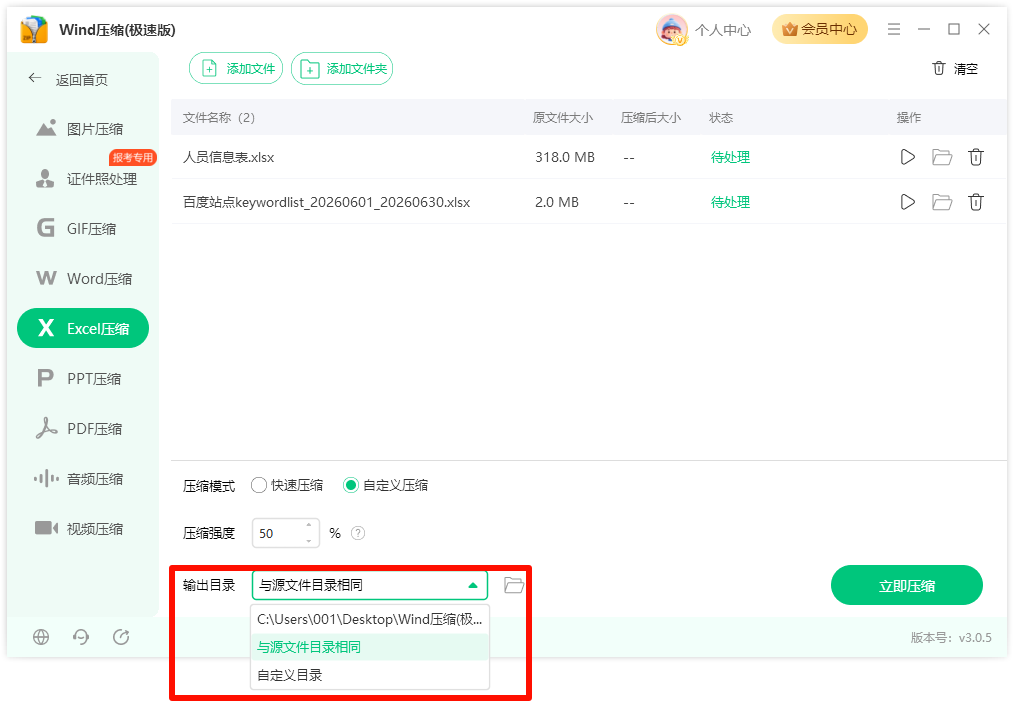Choose the C:\Users\001\Desktop path option
1014x702 pixels.
click(370, 619)
